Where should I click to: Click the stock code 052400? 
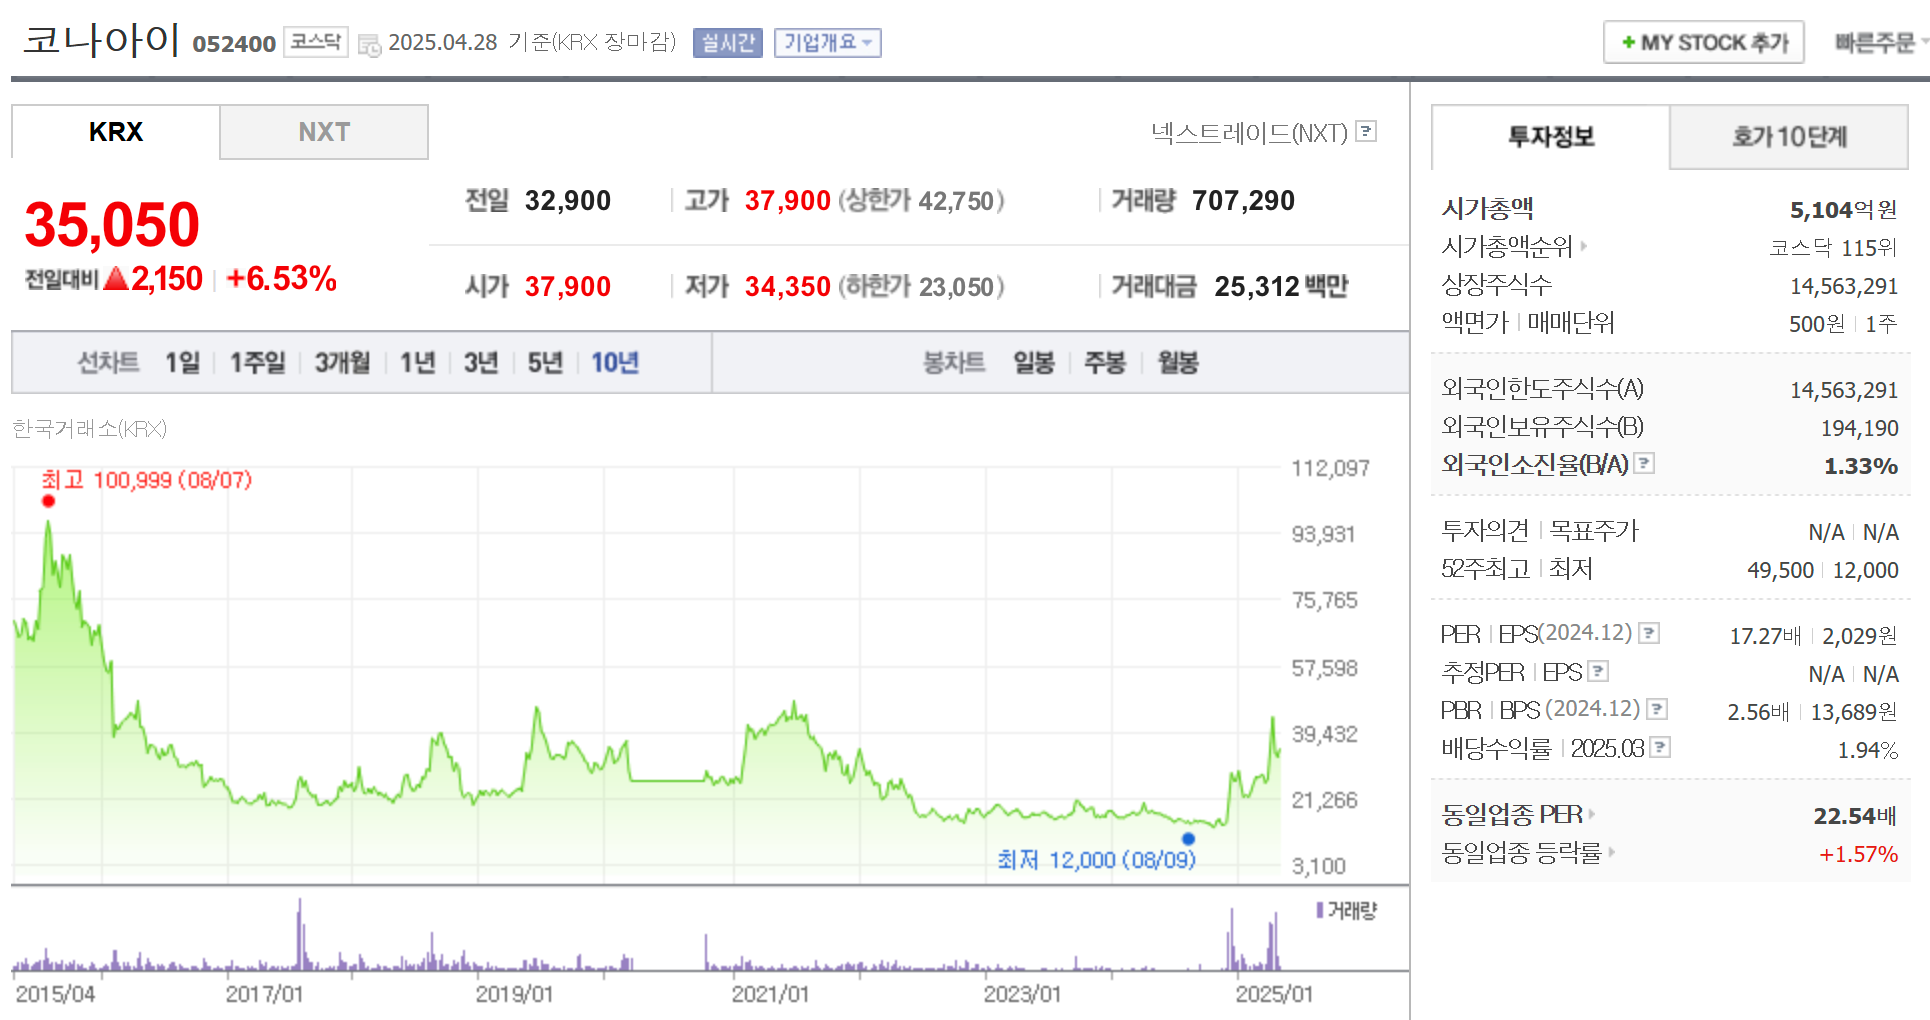coord(234,44)
